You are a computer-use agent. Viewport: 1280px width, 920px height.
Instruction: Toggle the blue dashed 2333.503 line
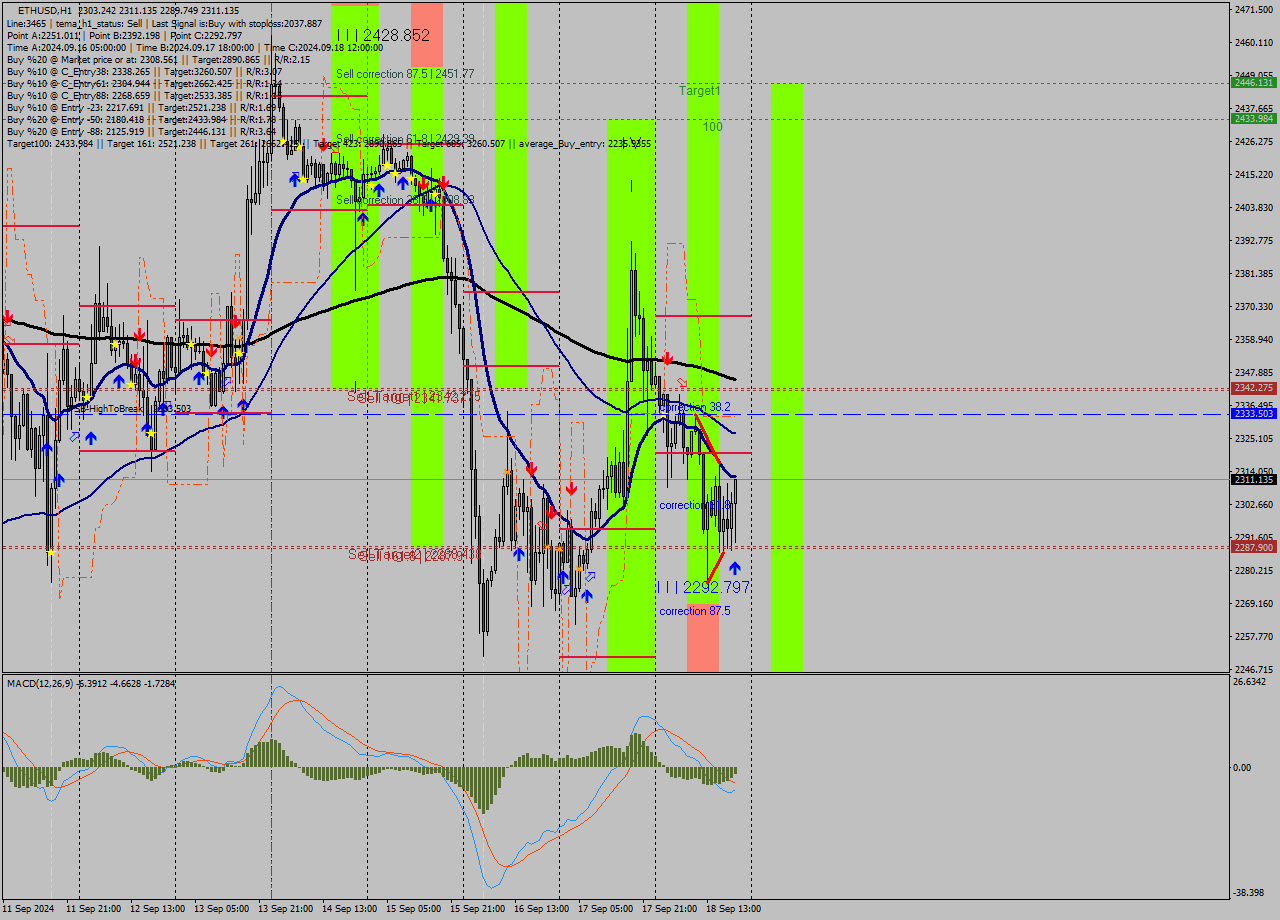(900, 414)
